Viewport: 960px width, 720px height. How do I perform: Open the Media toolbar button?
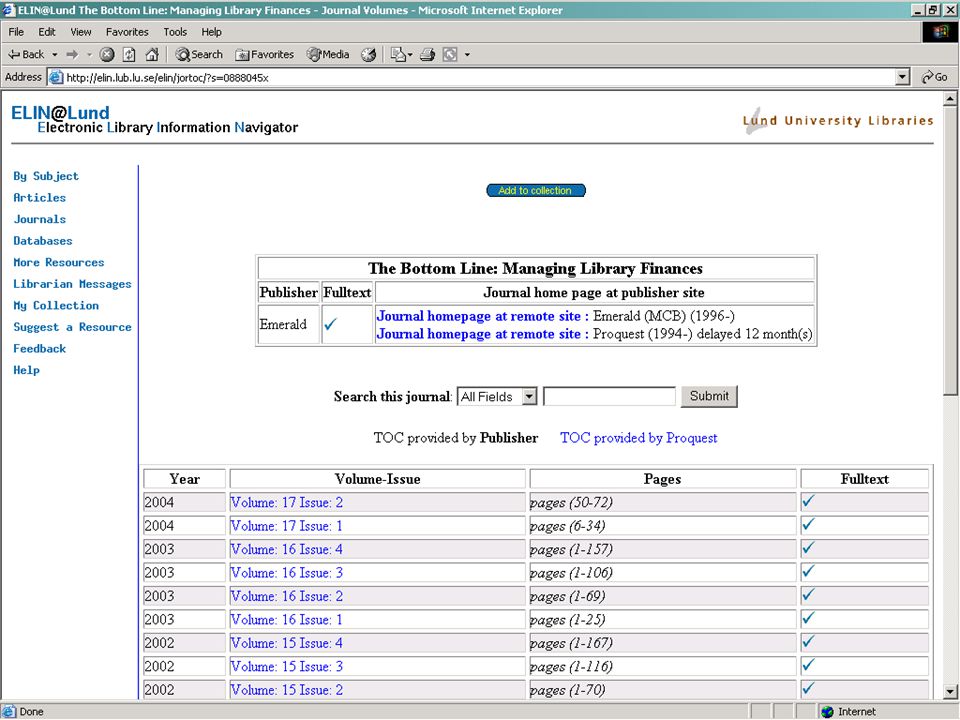pos(328,54)
